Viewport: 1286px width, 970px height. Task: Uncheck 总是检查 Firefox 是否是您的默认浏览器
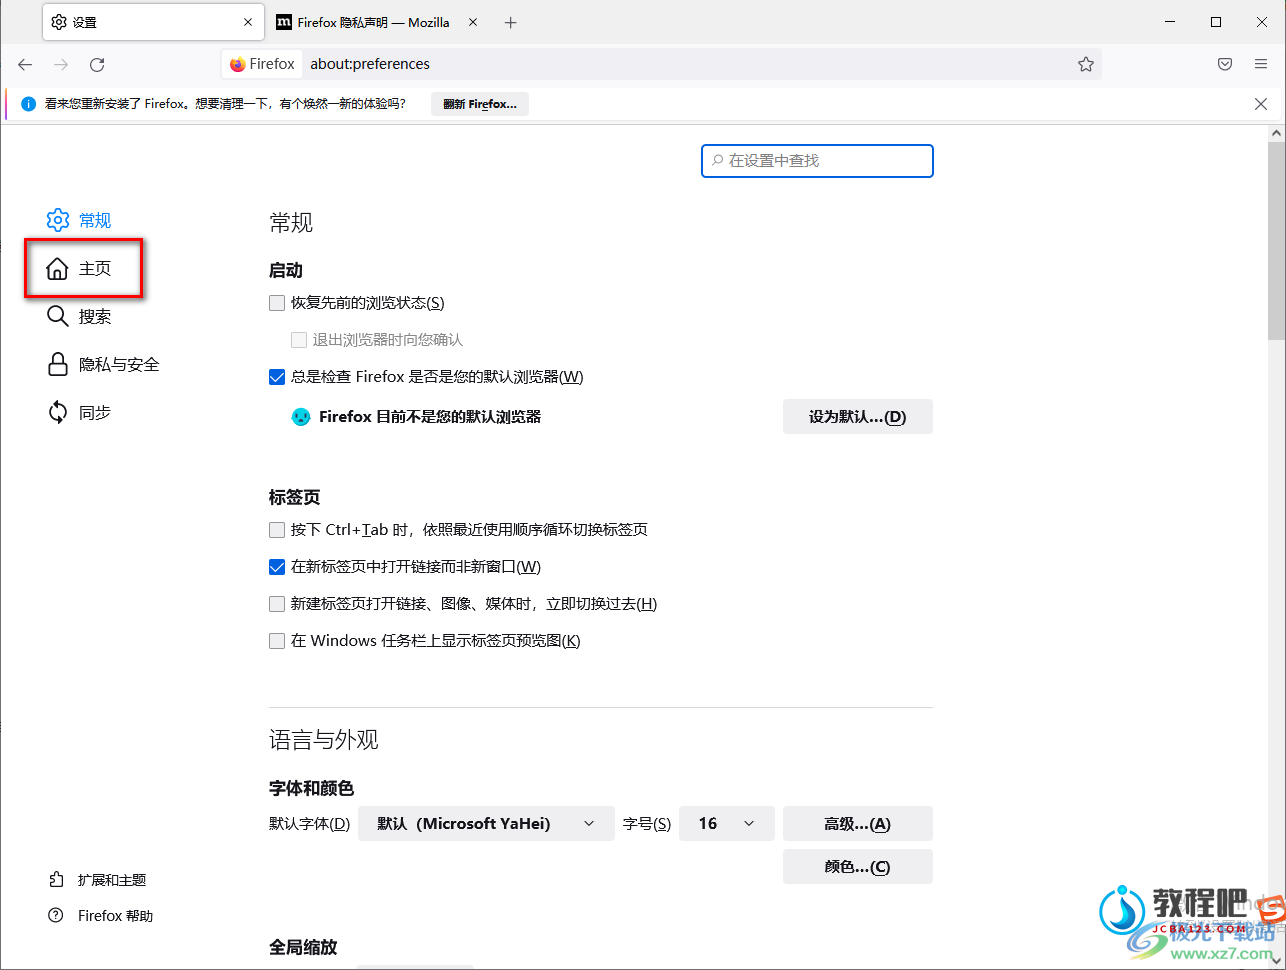pos(277,377)
